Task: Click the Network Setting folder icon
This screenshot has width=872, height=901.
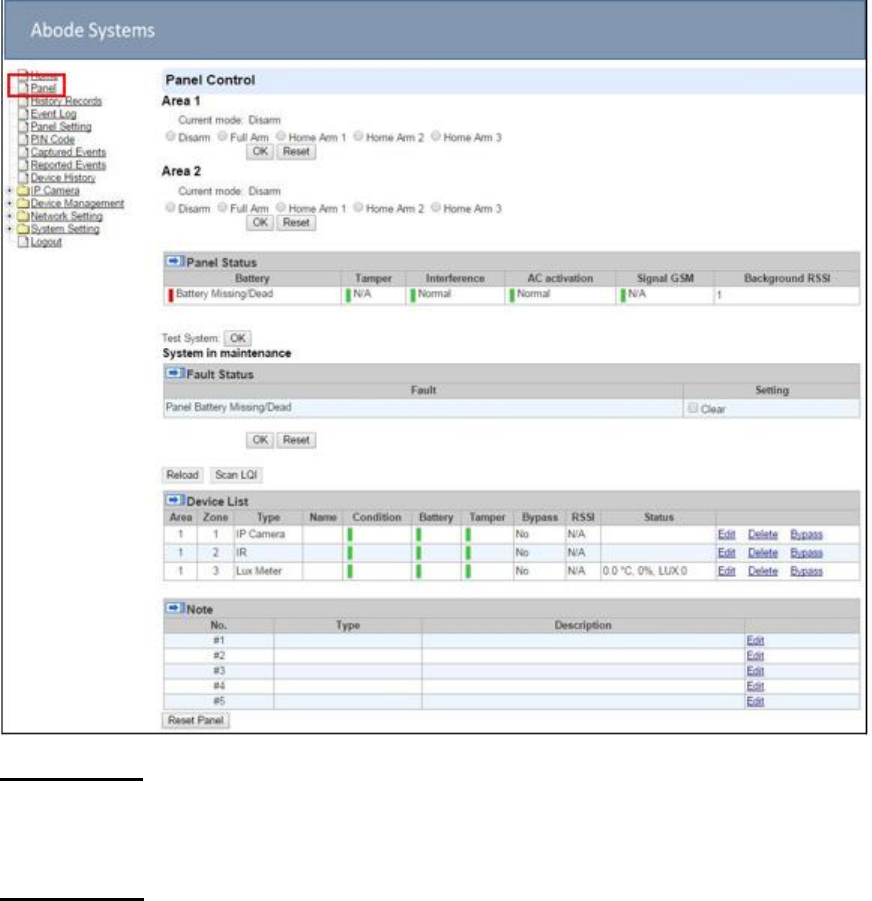Action: 23,216
